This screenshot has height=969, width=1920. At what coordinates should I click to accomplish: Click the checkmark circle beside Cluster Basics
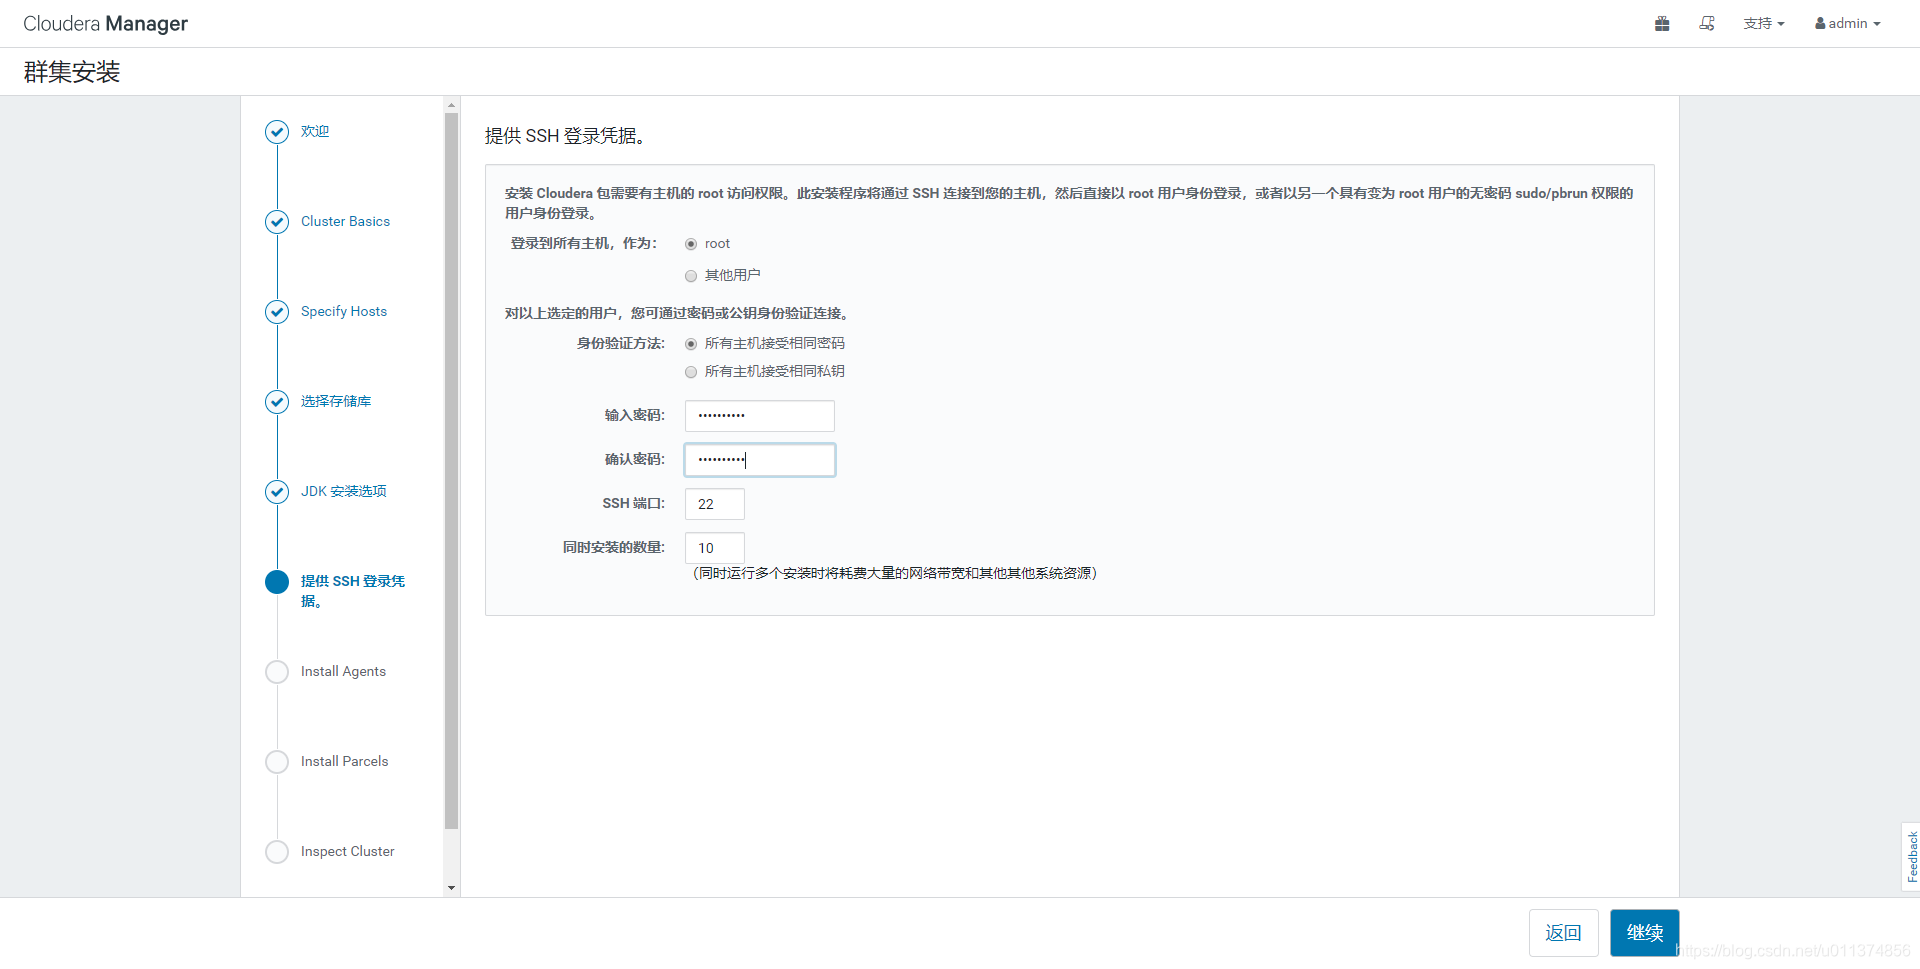(x=277, y=222)
